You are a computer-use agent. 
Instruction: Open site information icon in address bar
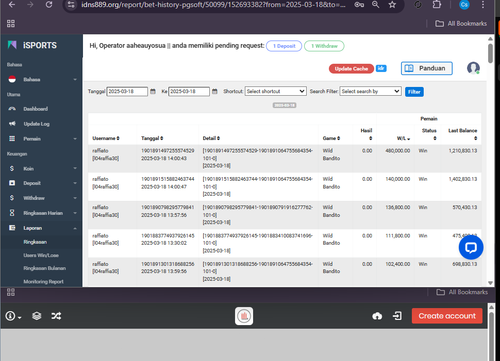pos(71,5)
